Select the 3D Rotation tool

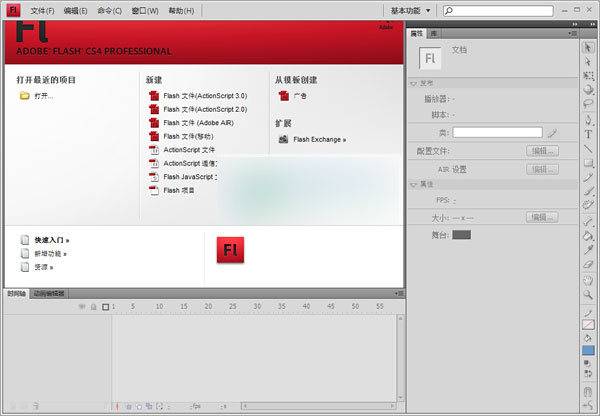[x=589, y=90]
